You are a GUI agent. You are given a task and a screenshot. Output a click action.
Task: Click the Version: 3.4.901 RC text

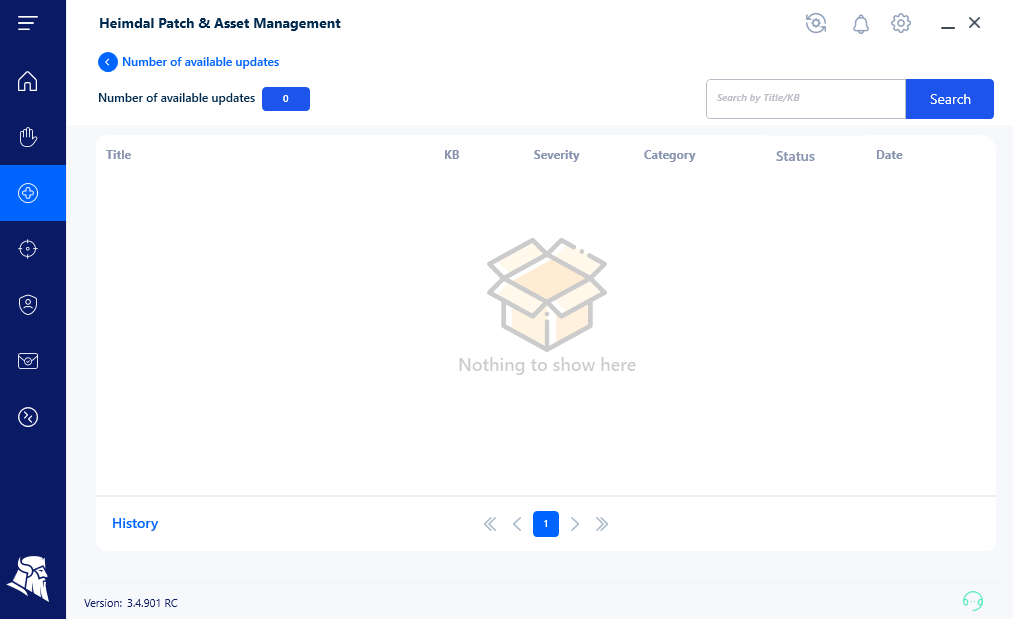tap(131, 603)
